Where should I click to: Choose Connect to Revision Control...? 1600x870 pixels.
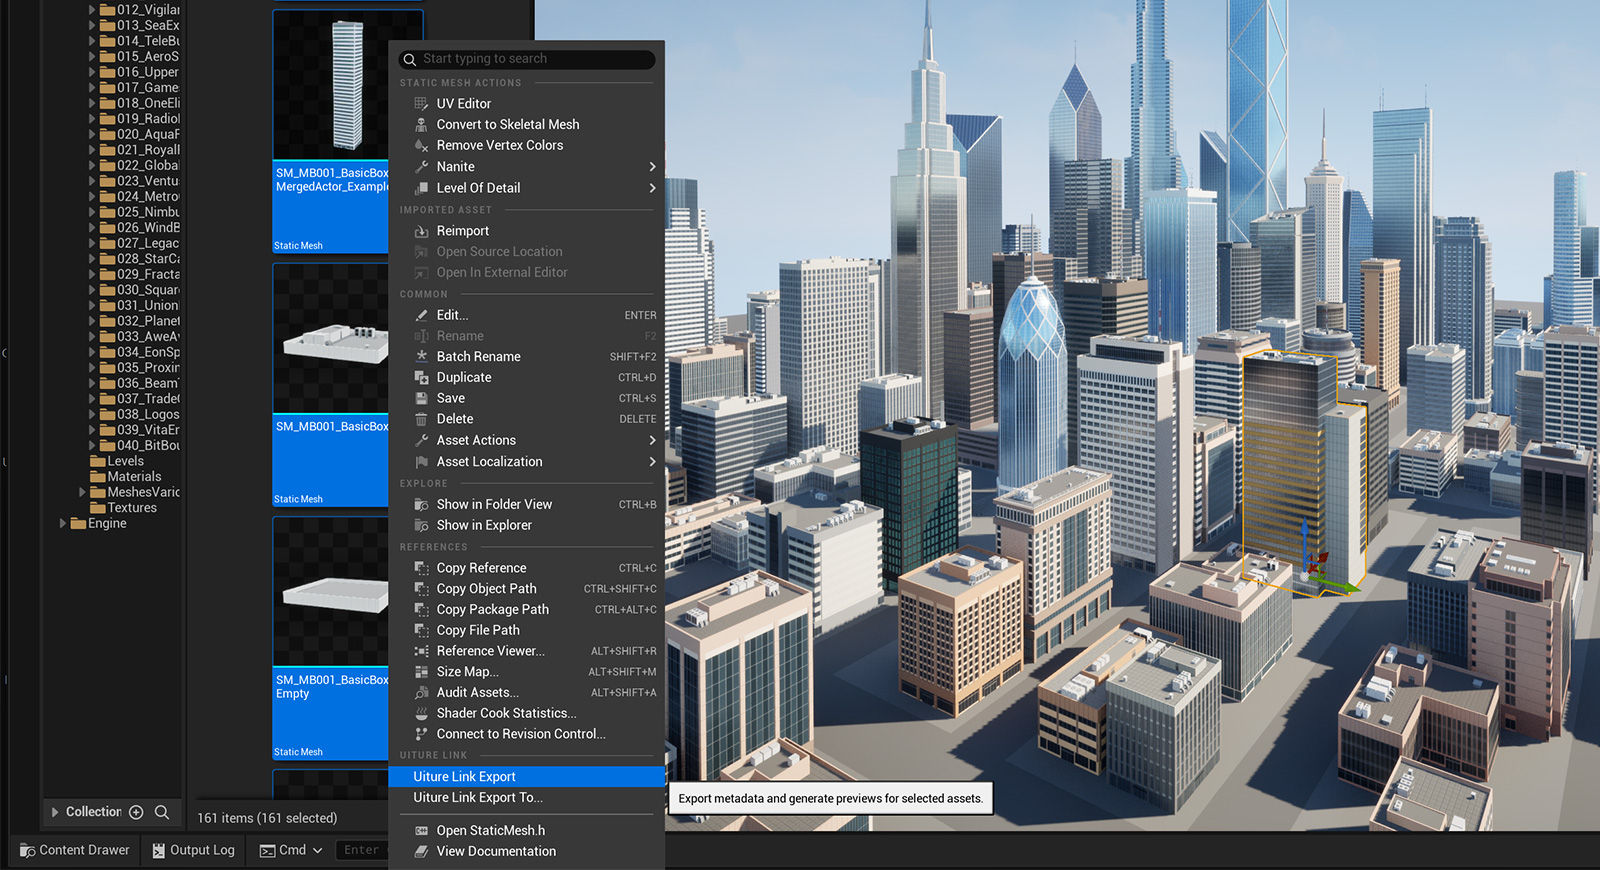(x=526, y=734)
